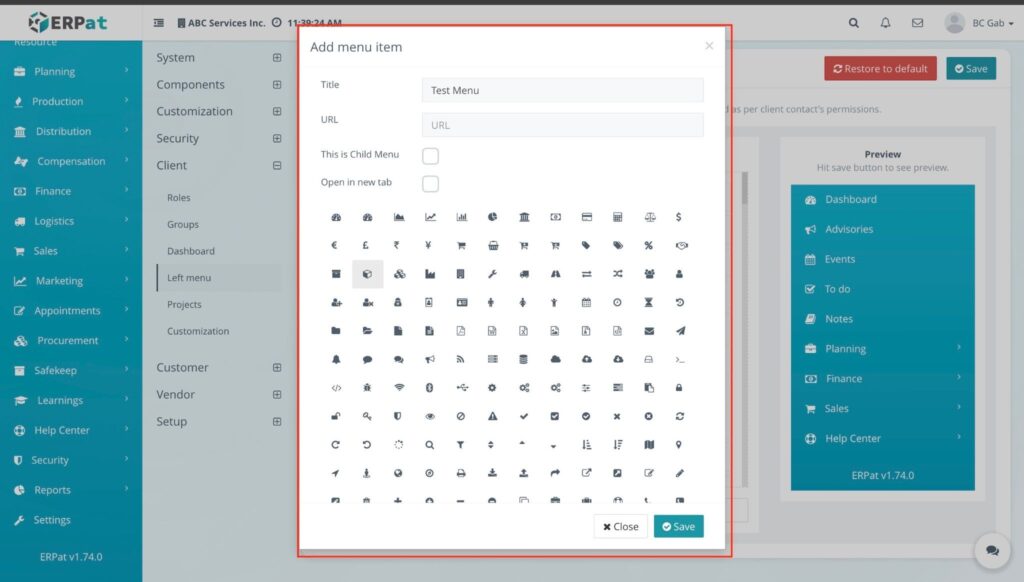Open the chat bubble widget
The height and width of the screenshot is (582, 1024).
click(x=993, y=551)
